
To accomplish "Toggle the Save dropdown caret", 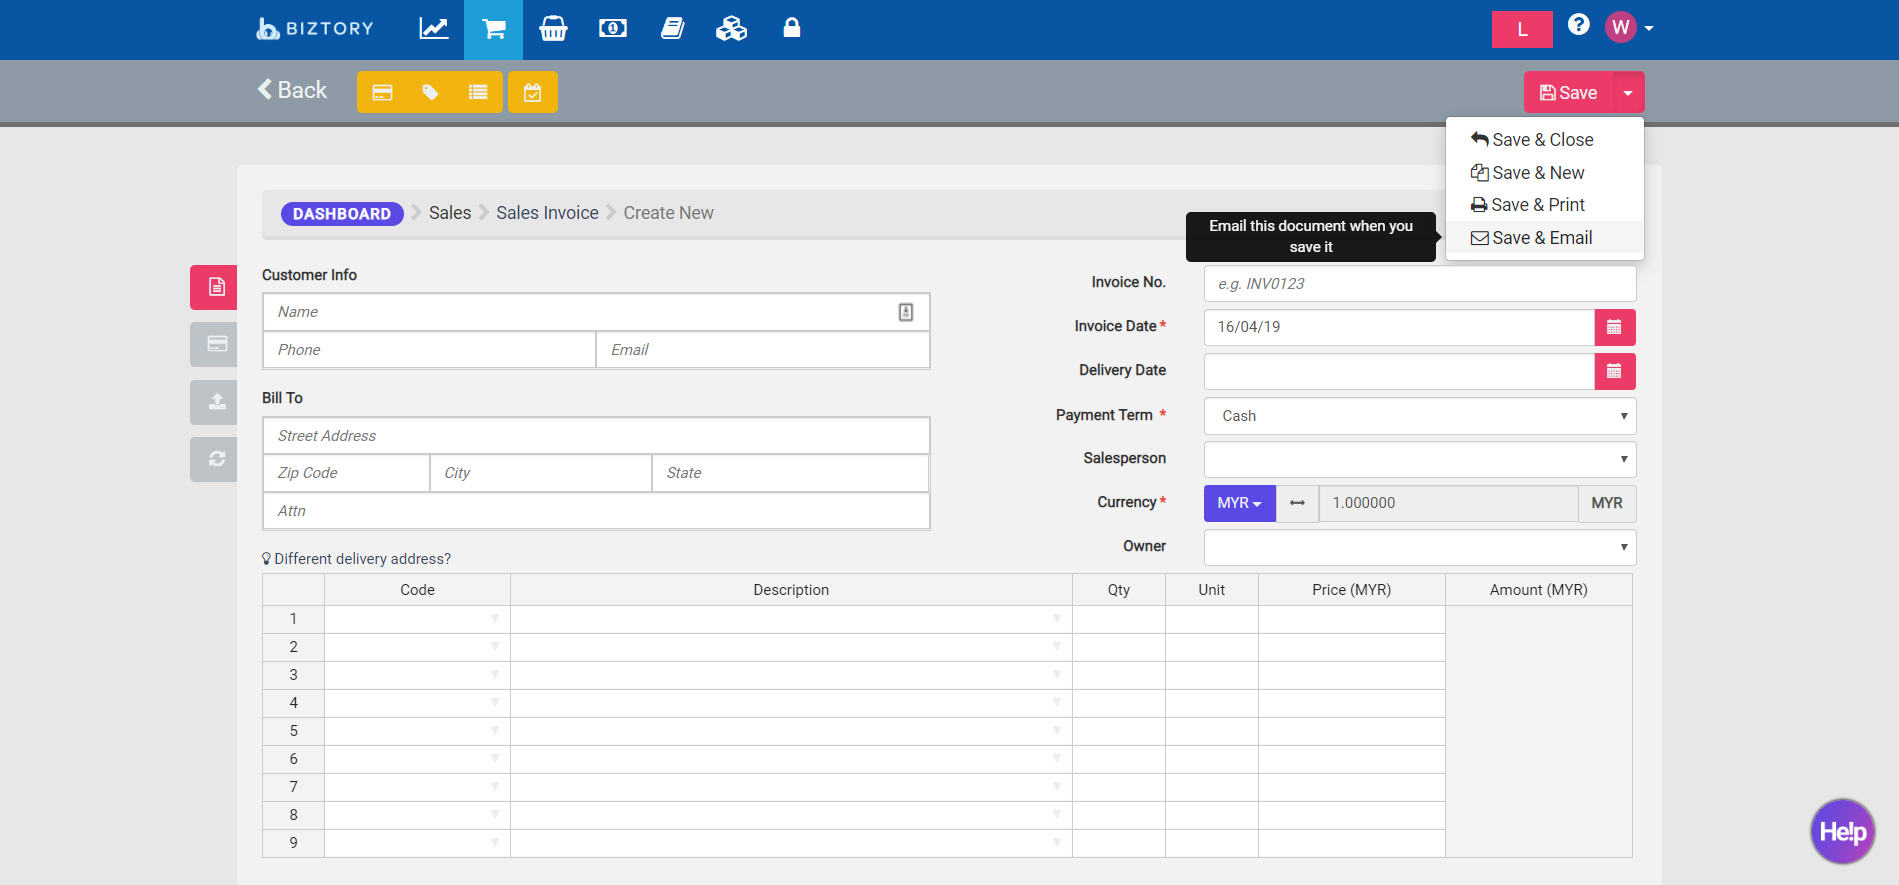I will pyautogui.click(x=1628, y=93).
